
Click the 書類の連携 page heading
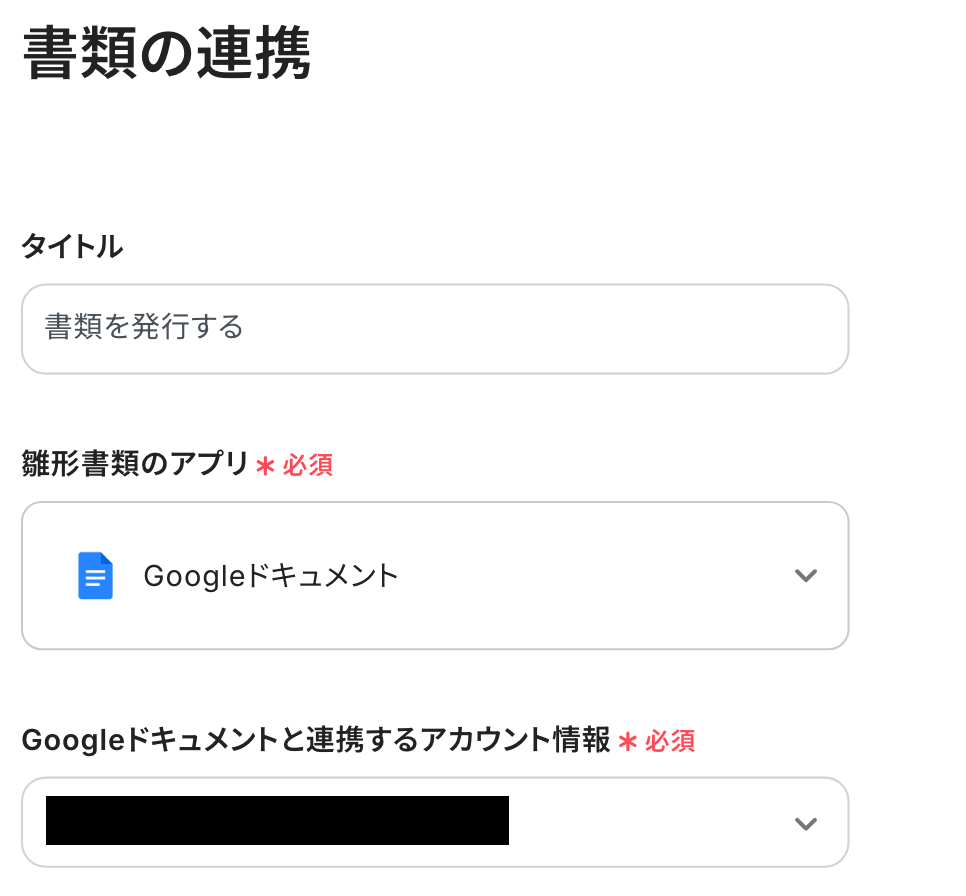[x=166, y=53]
